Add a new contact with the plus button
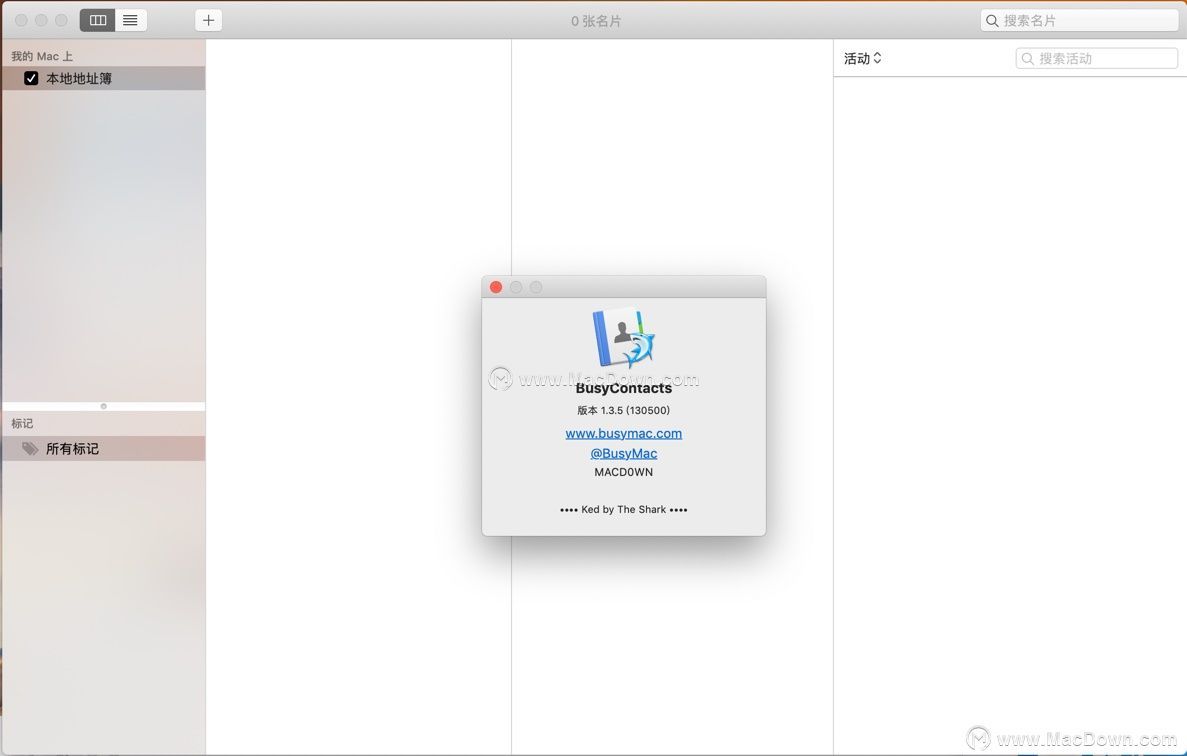 pyautogui.click(x=208, y=20)
